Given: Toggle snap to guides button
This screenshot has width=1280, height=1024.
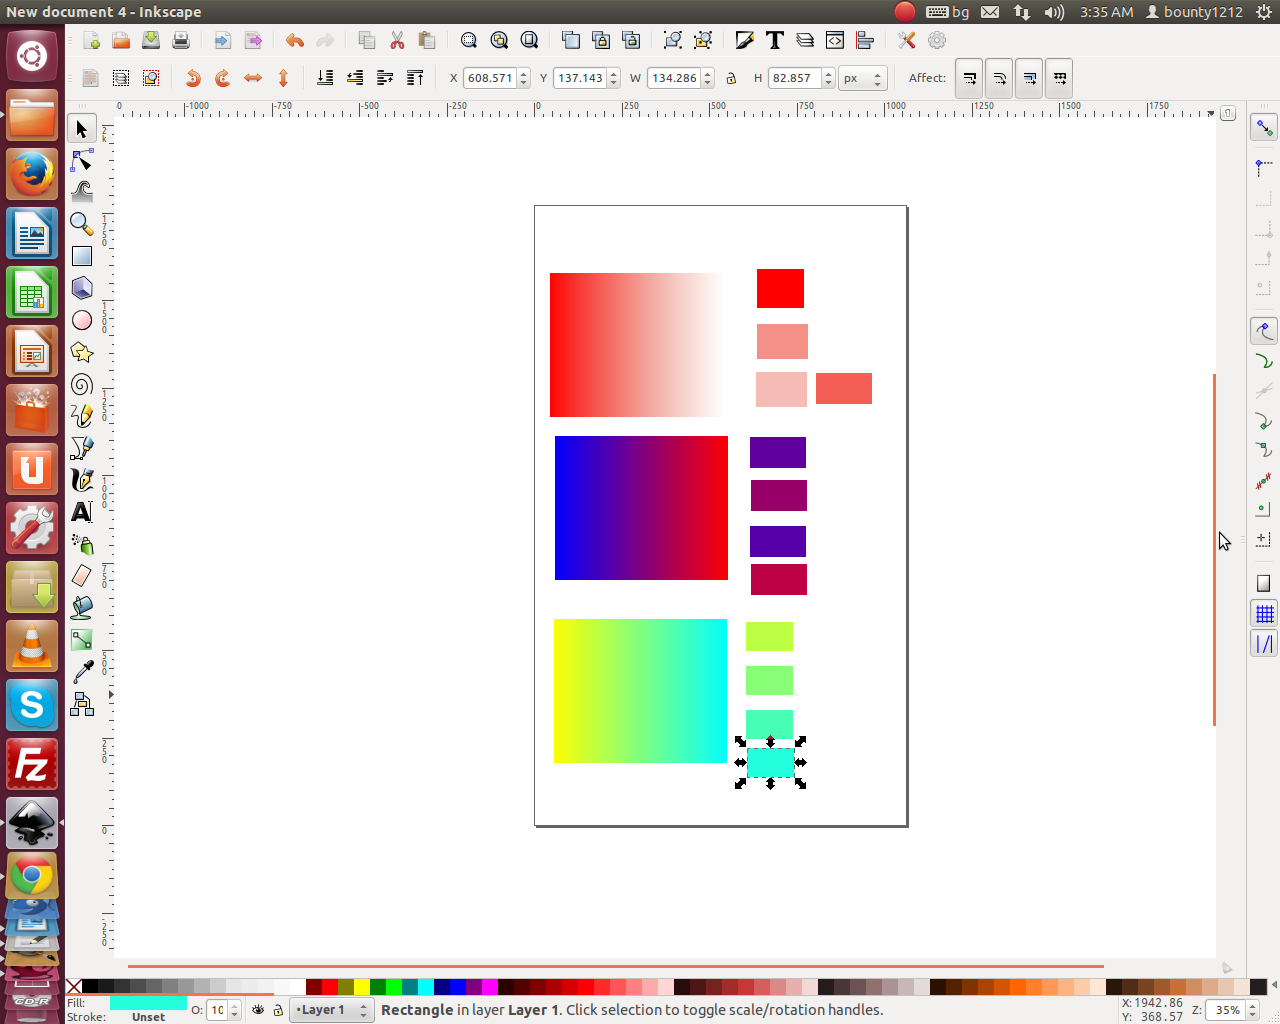Looking at the screenshot, I should 1264,644.
